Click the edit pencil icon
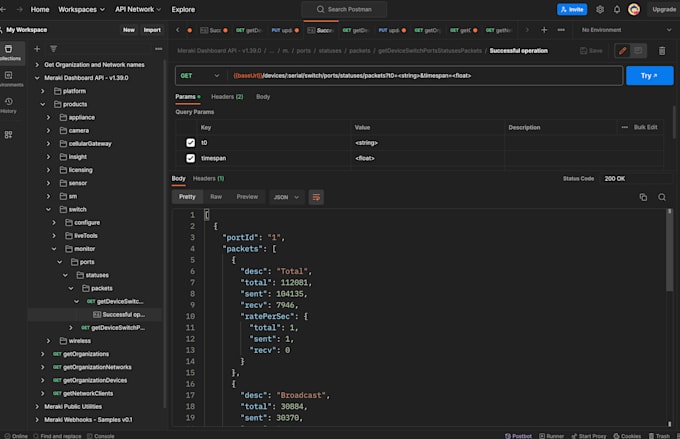The image size is (680, 439). tap(622, 51)
